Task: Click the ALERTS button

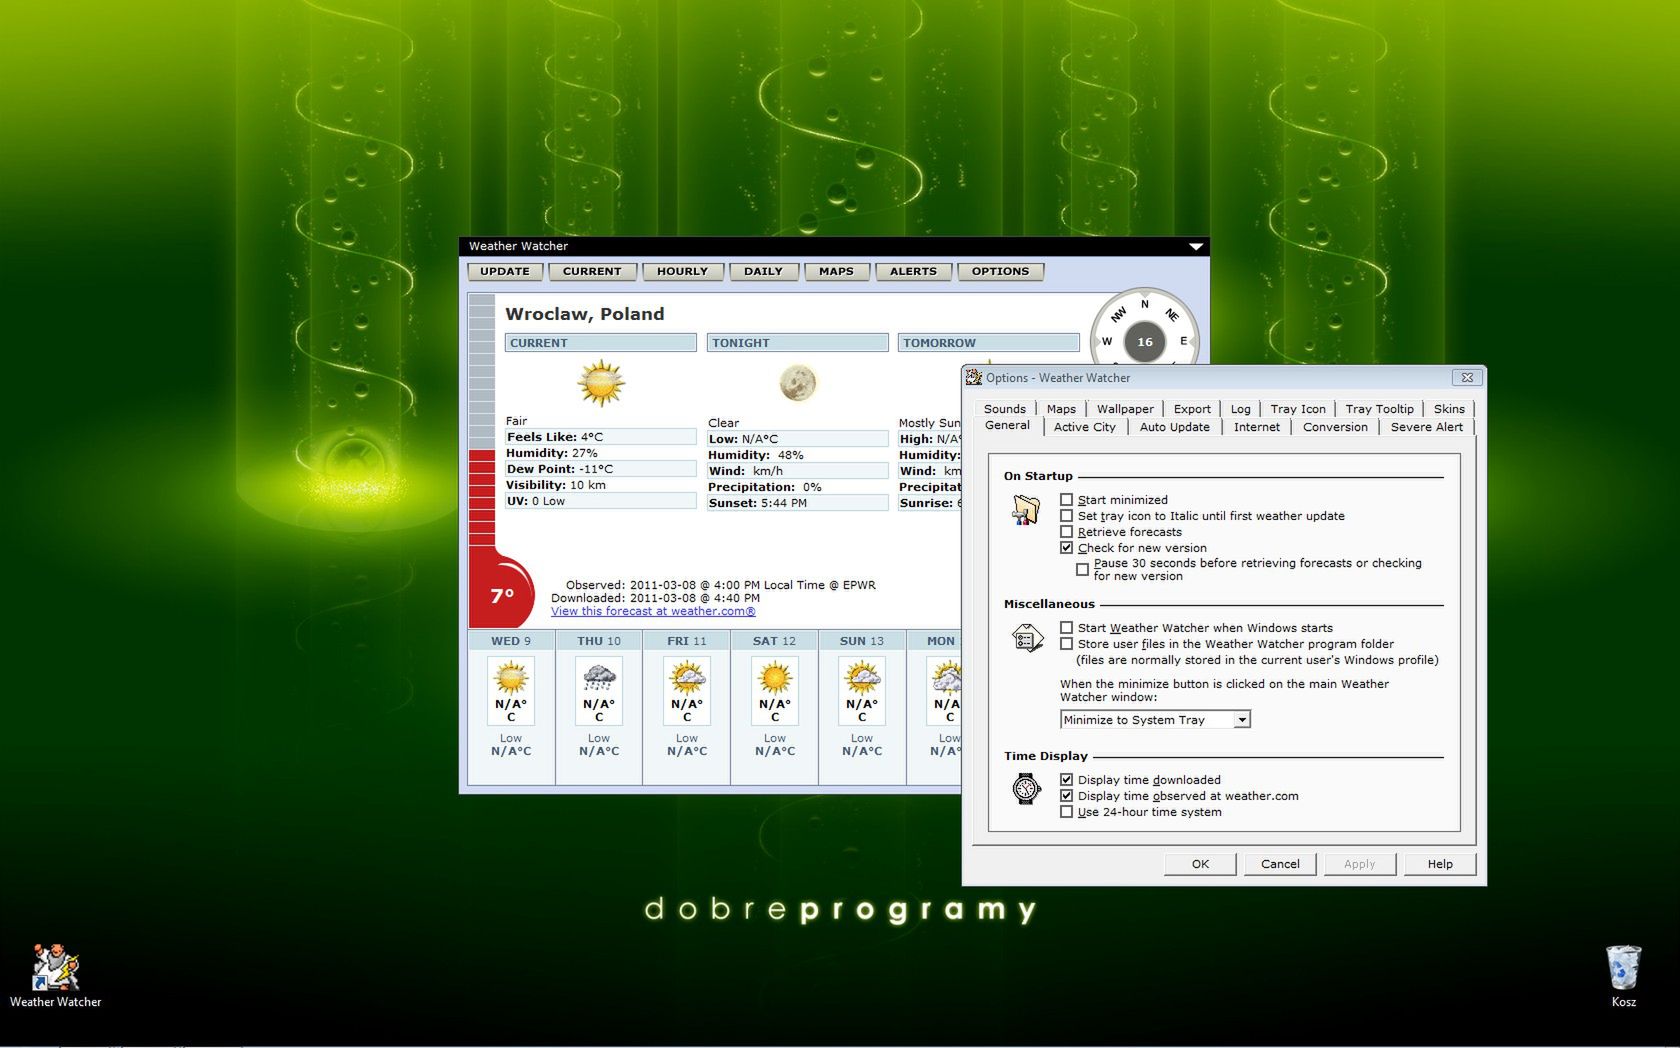Action: 913,271
